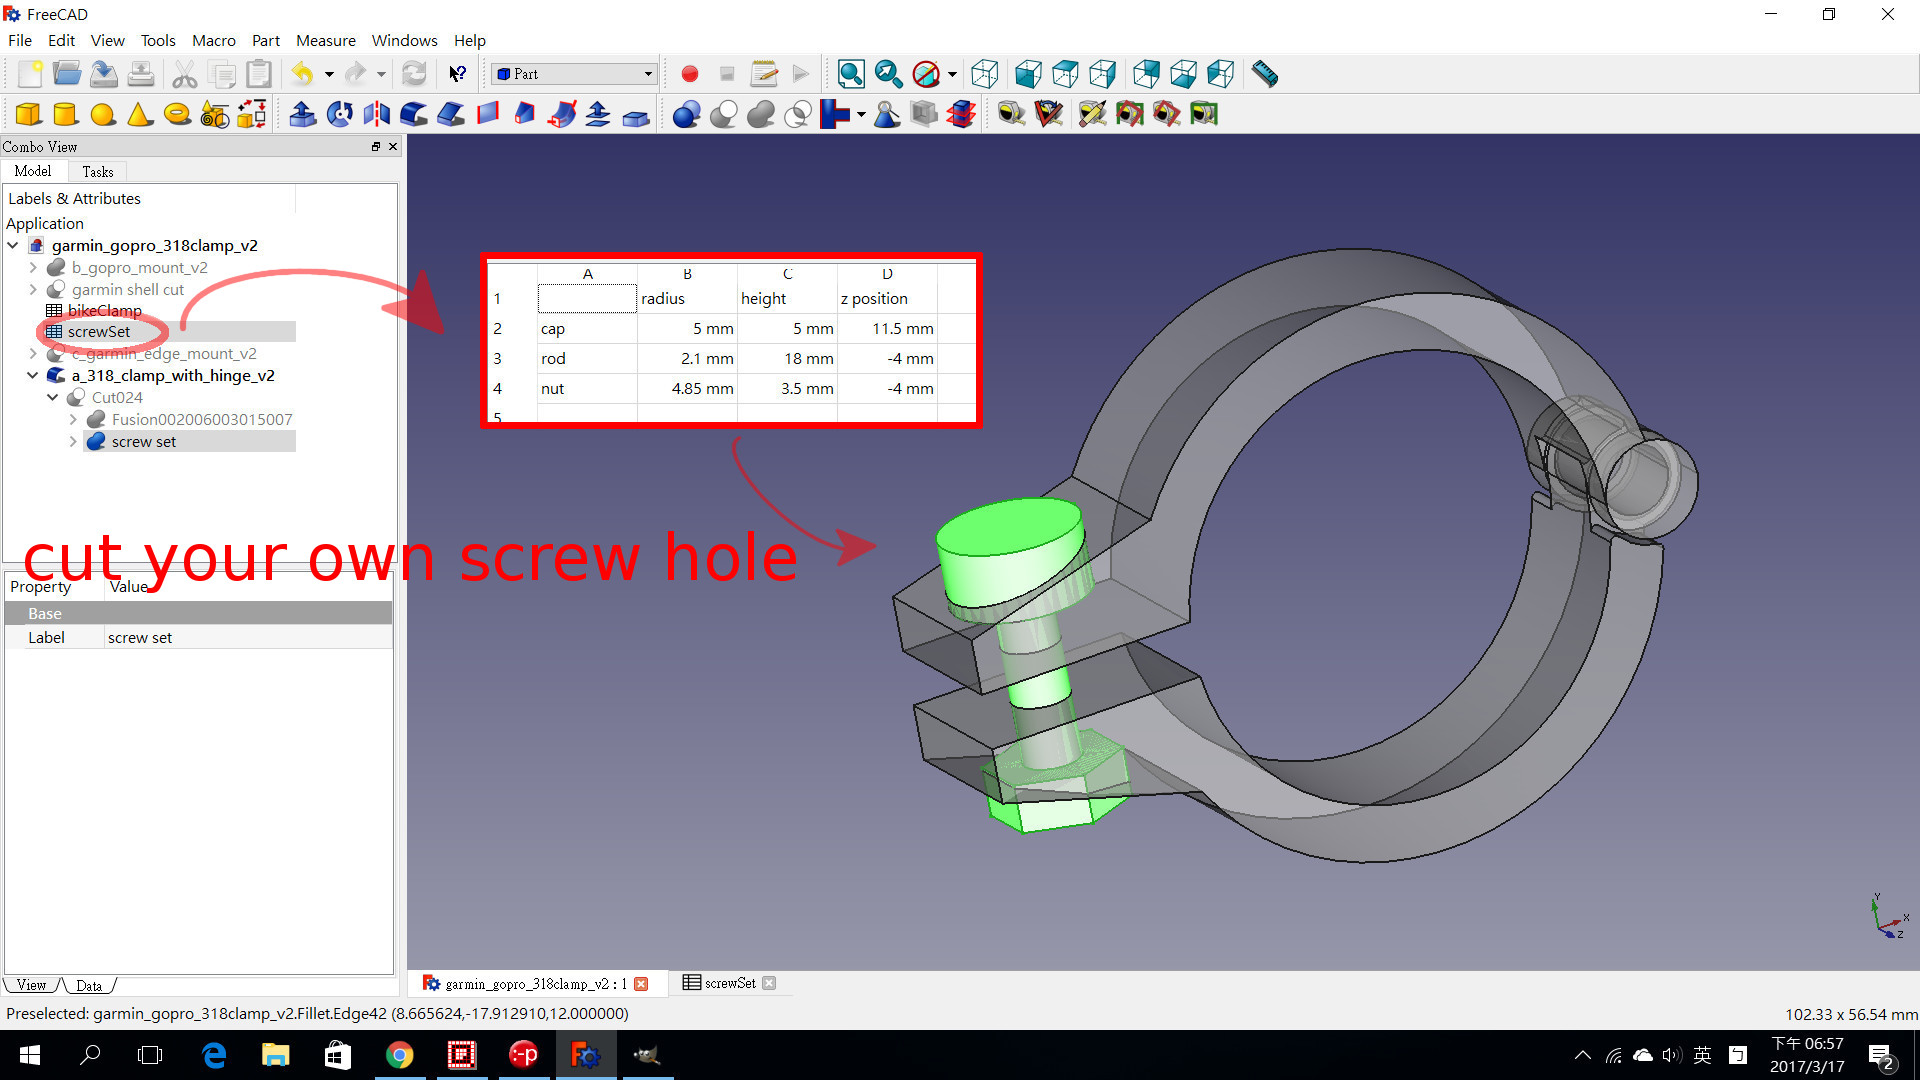
Task: Undo the last action
Action: (303, 74)
